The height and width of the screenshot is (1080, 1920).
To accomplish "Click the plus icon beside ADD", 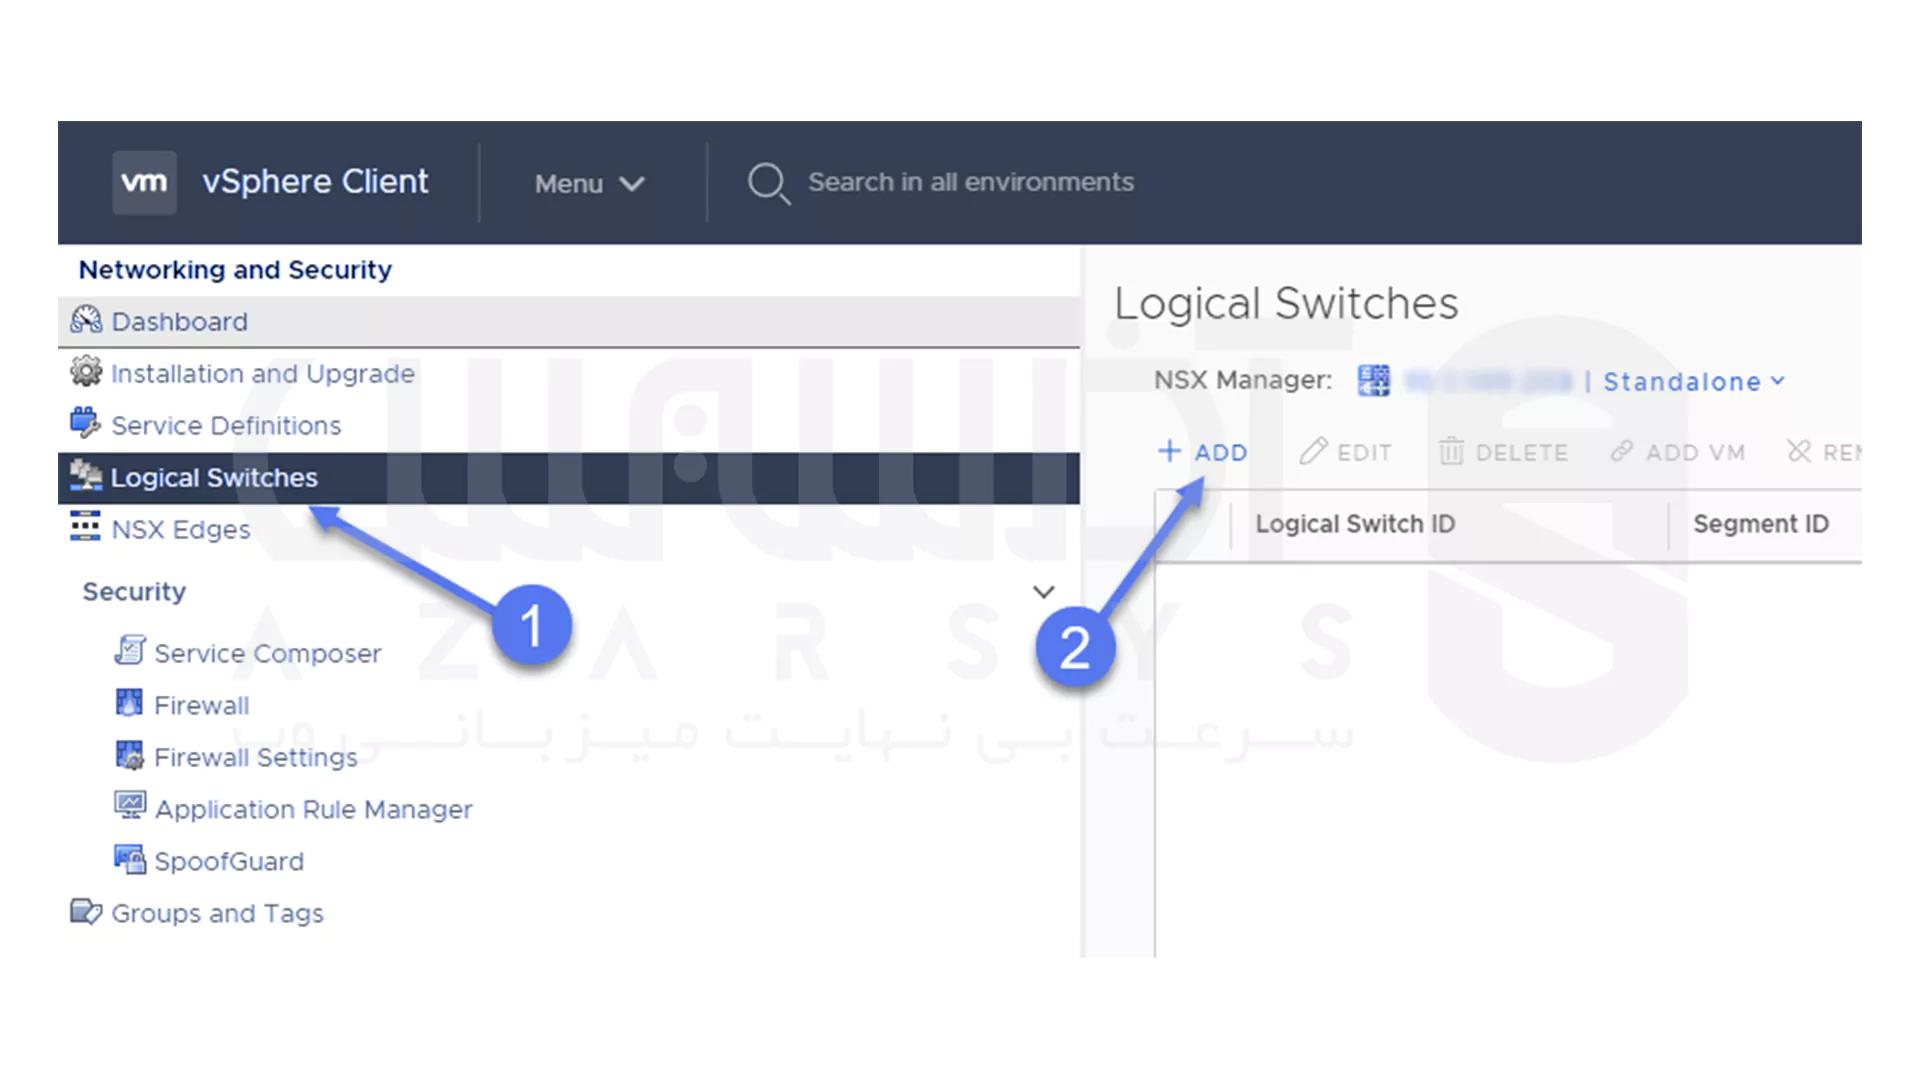I will pyautogui.click(x=1169, y=451).
